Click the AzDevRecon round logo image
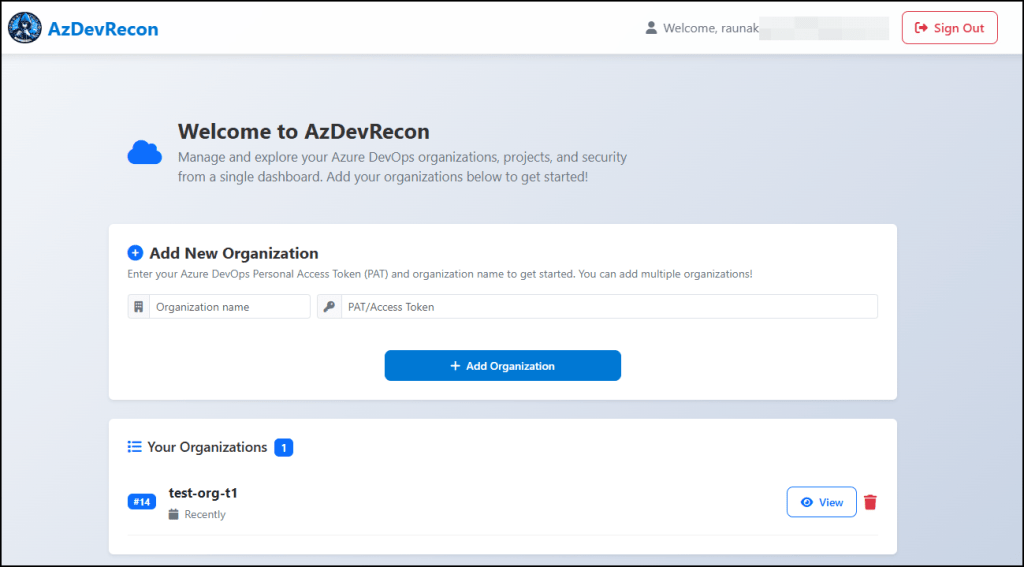1024x567 pixels. pyautogui.click(x=25, y=28)
